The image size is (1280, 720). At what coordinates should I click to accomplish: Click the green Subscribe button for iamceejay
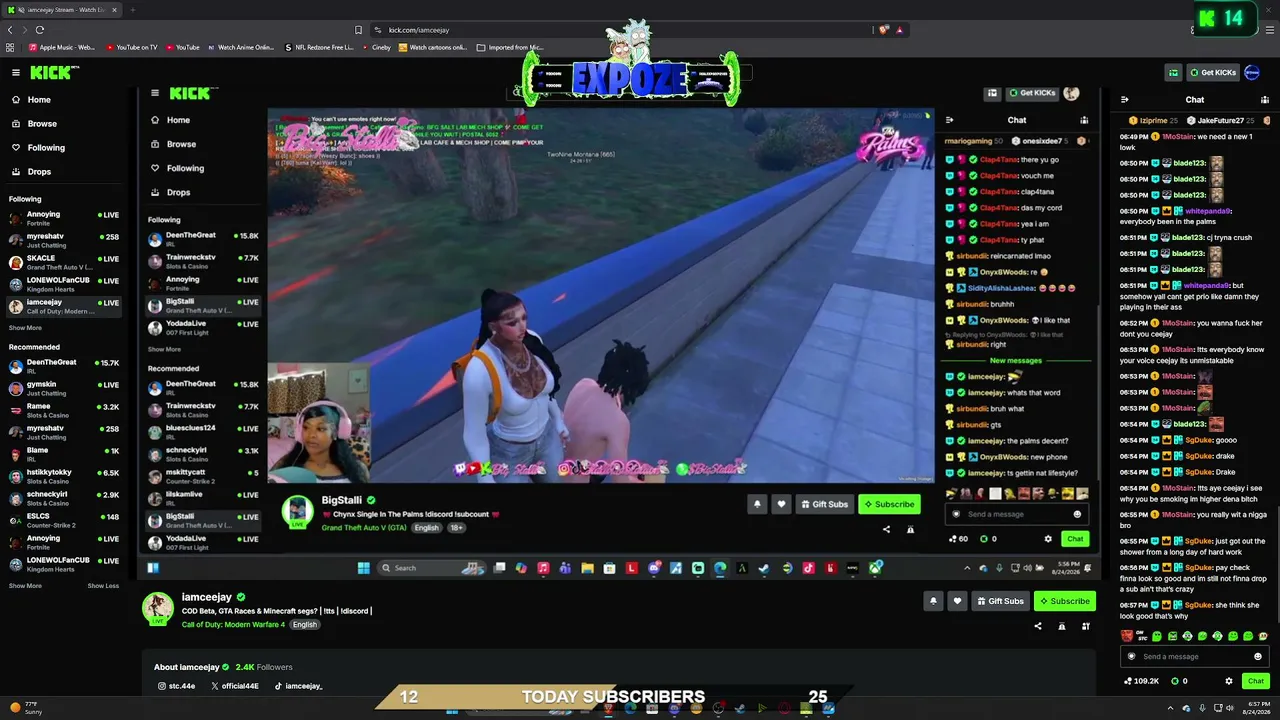click(1064, 601)
